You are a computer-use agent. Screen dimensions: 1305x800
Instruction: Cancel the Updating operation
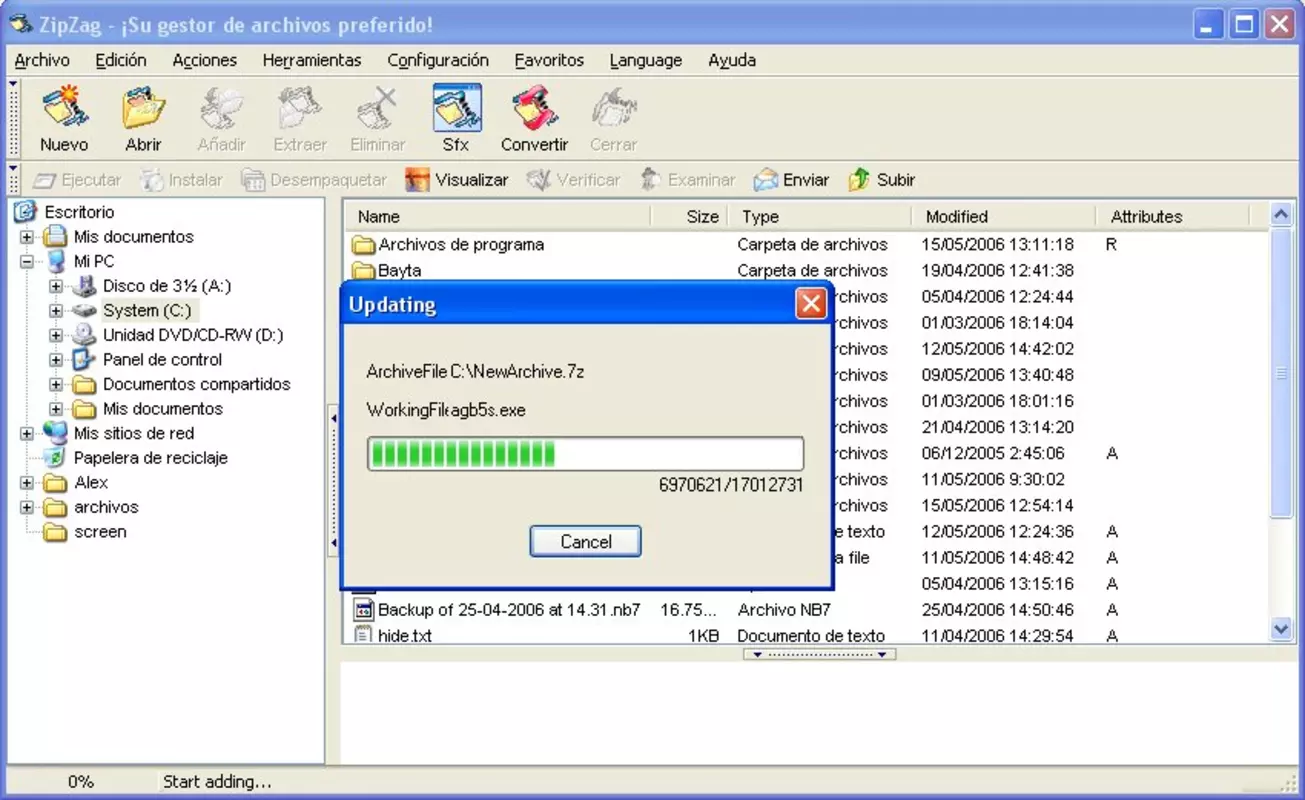[585, 541]
